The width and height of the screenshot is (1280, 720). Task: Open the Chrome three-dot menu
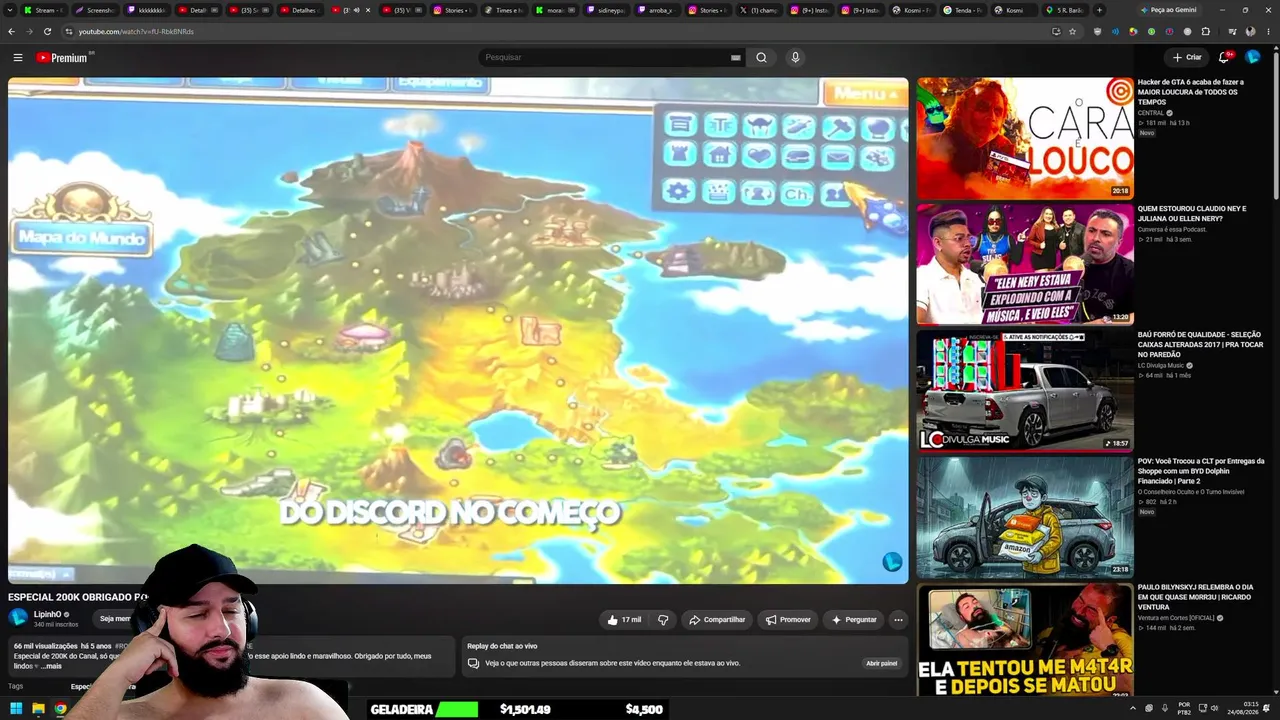pyautogui.click(x=1268, y=31)
